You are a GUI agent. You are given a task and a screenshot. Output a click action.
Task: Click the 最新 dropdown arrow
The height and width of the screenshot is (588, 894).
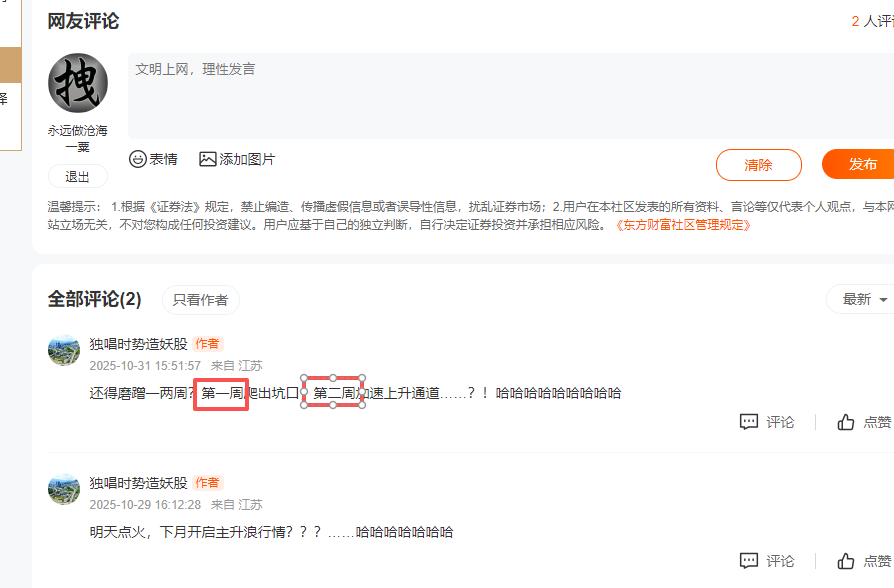(x=883, y=300)
